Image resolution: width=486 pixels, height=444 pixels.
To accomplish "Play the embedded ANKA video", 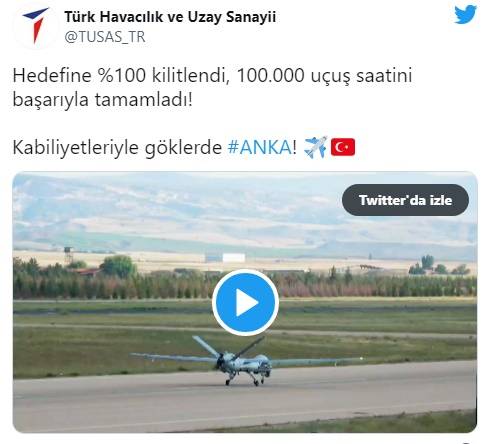I will coord(245,303).
